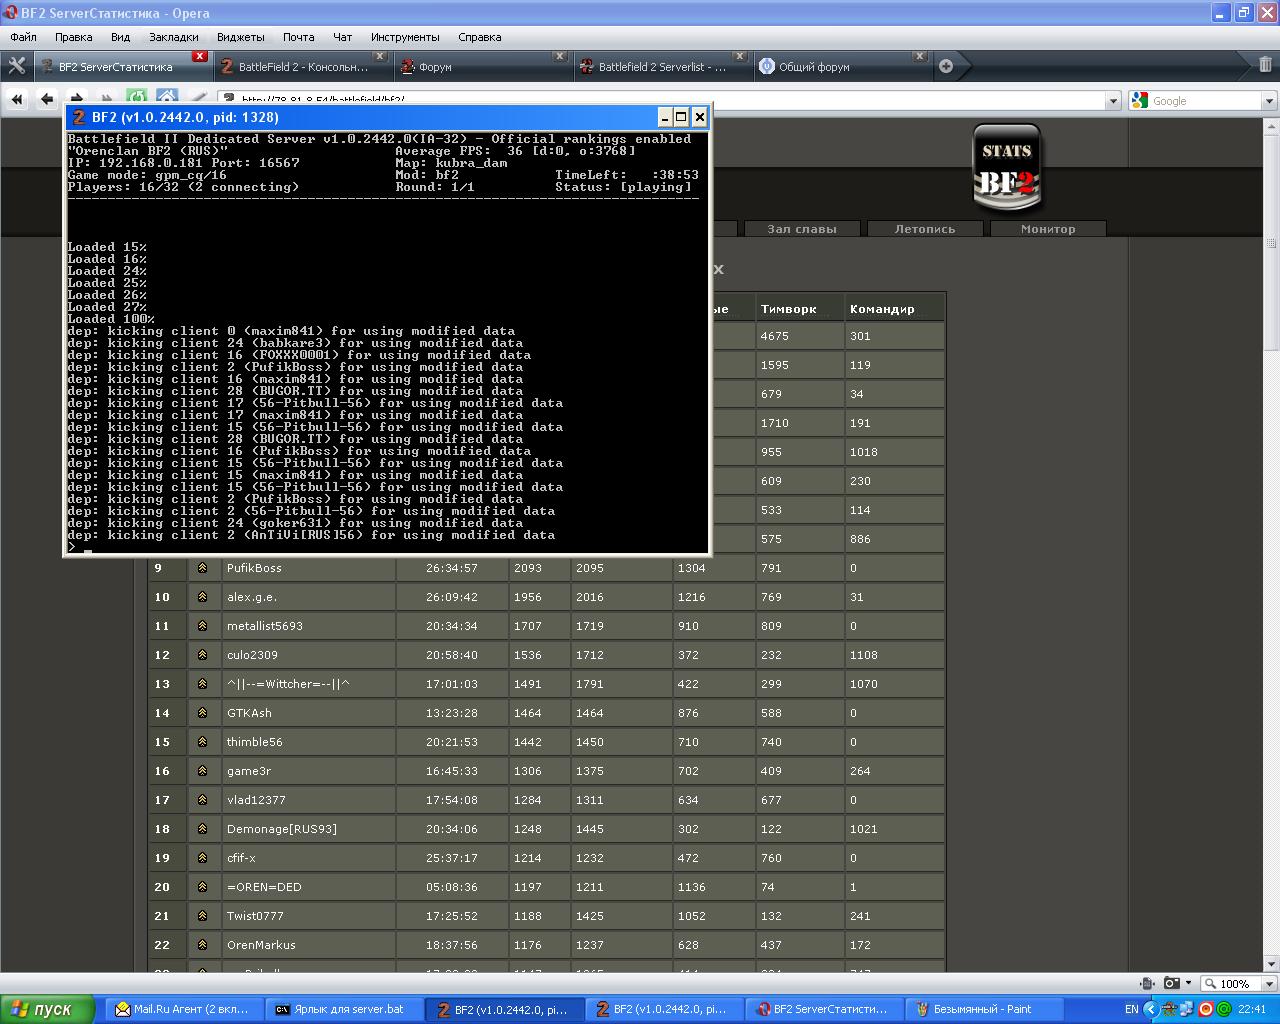Click the fit-to-width page icon in status bar
This screenshot has height=1024, width=1280.
coord(1147,983)
